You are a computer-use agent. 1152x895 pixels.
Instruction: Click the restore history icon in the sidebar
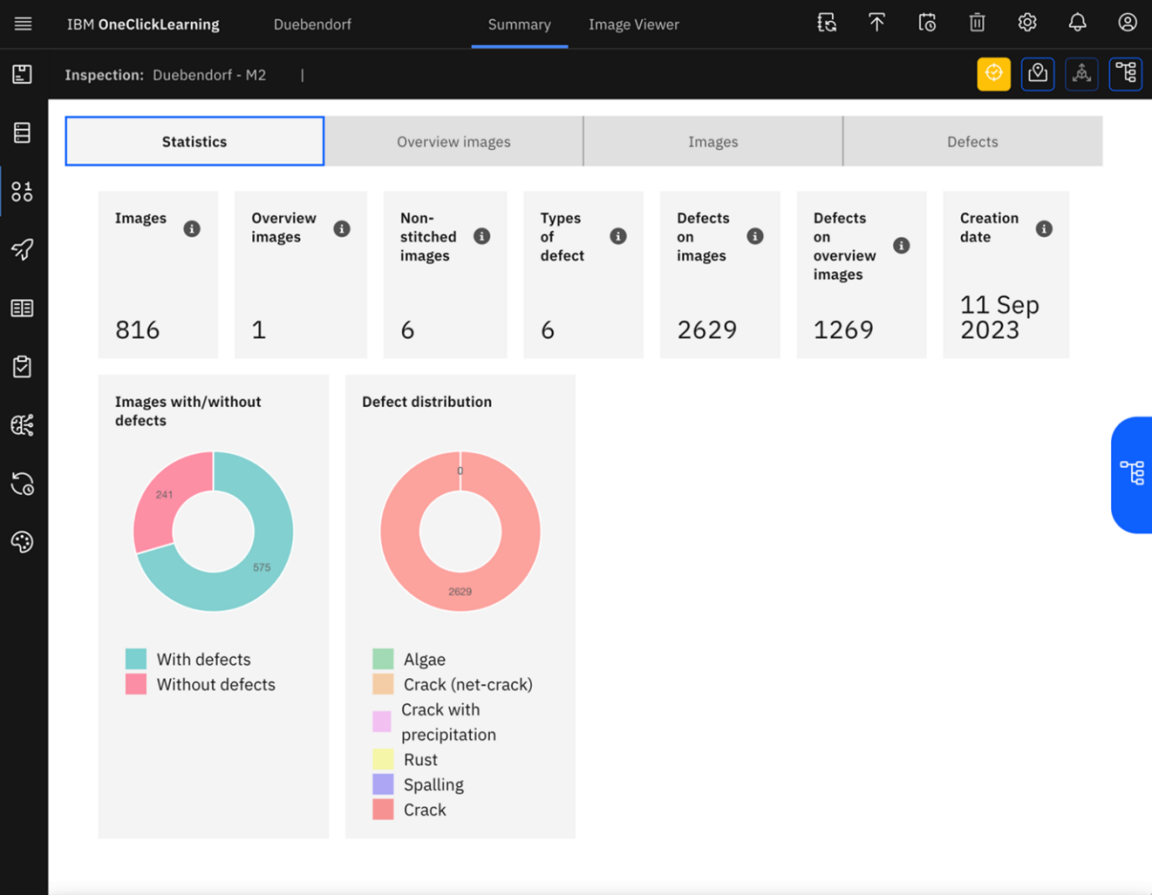22,484
